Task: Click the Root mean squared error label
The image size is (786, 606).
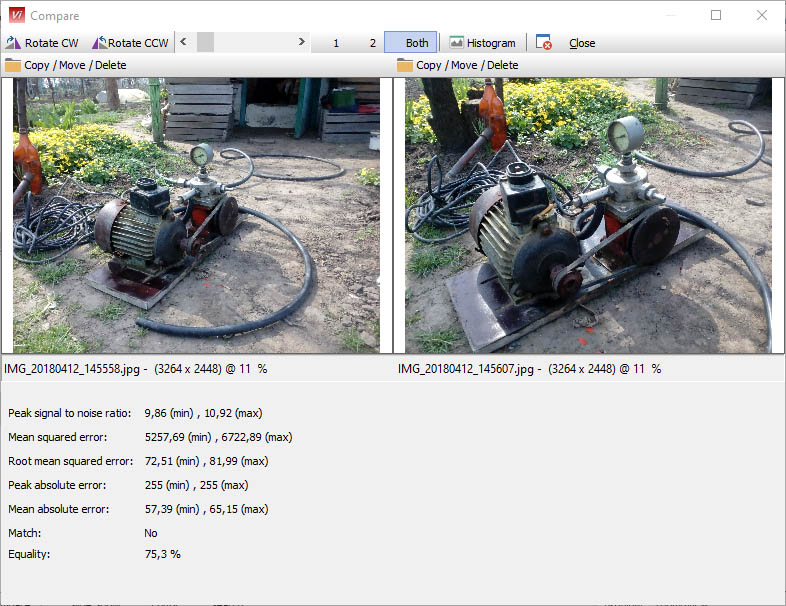Action: 71,461
